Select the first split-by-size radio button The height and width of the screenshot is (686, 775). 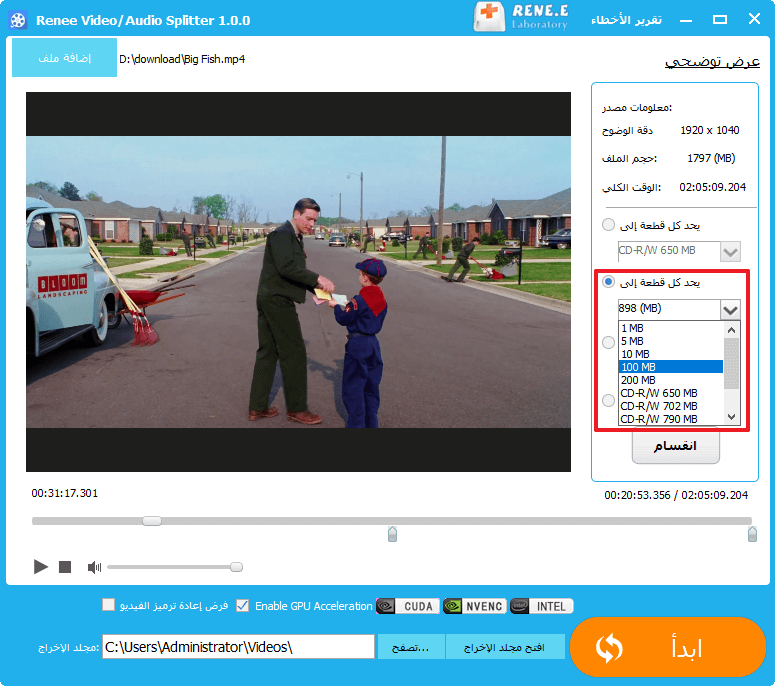608,224
